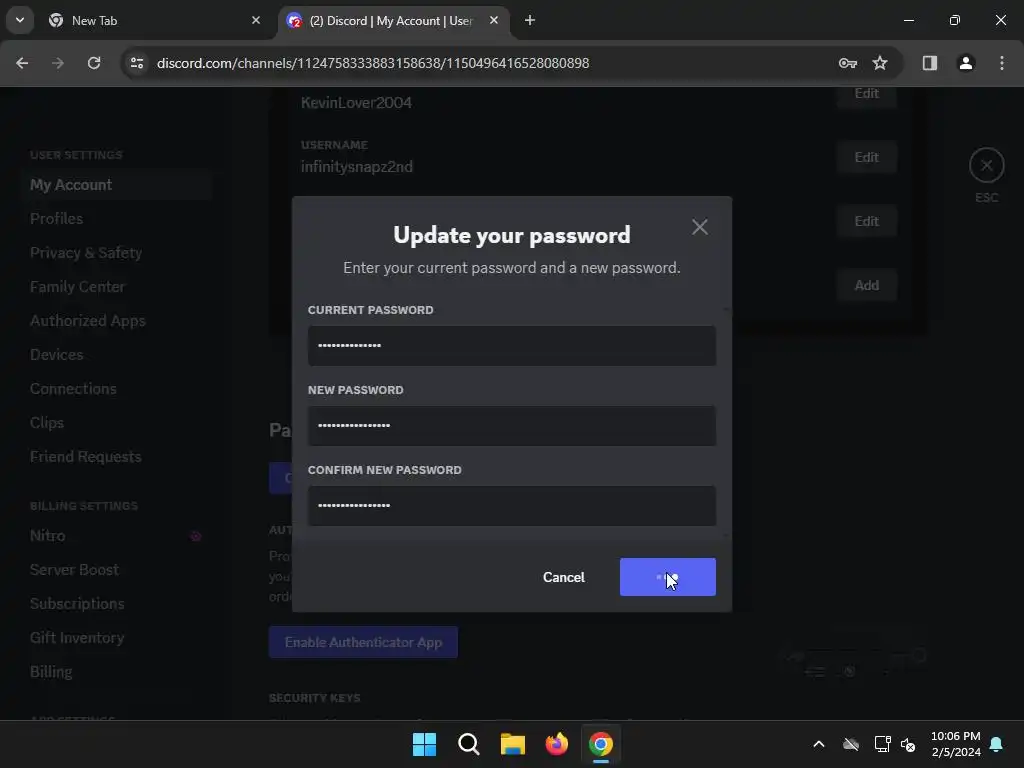1024x768 pixels.
Task: Open Firefox from the taskbar
Action: tap(556, 744)
